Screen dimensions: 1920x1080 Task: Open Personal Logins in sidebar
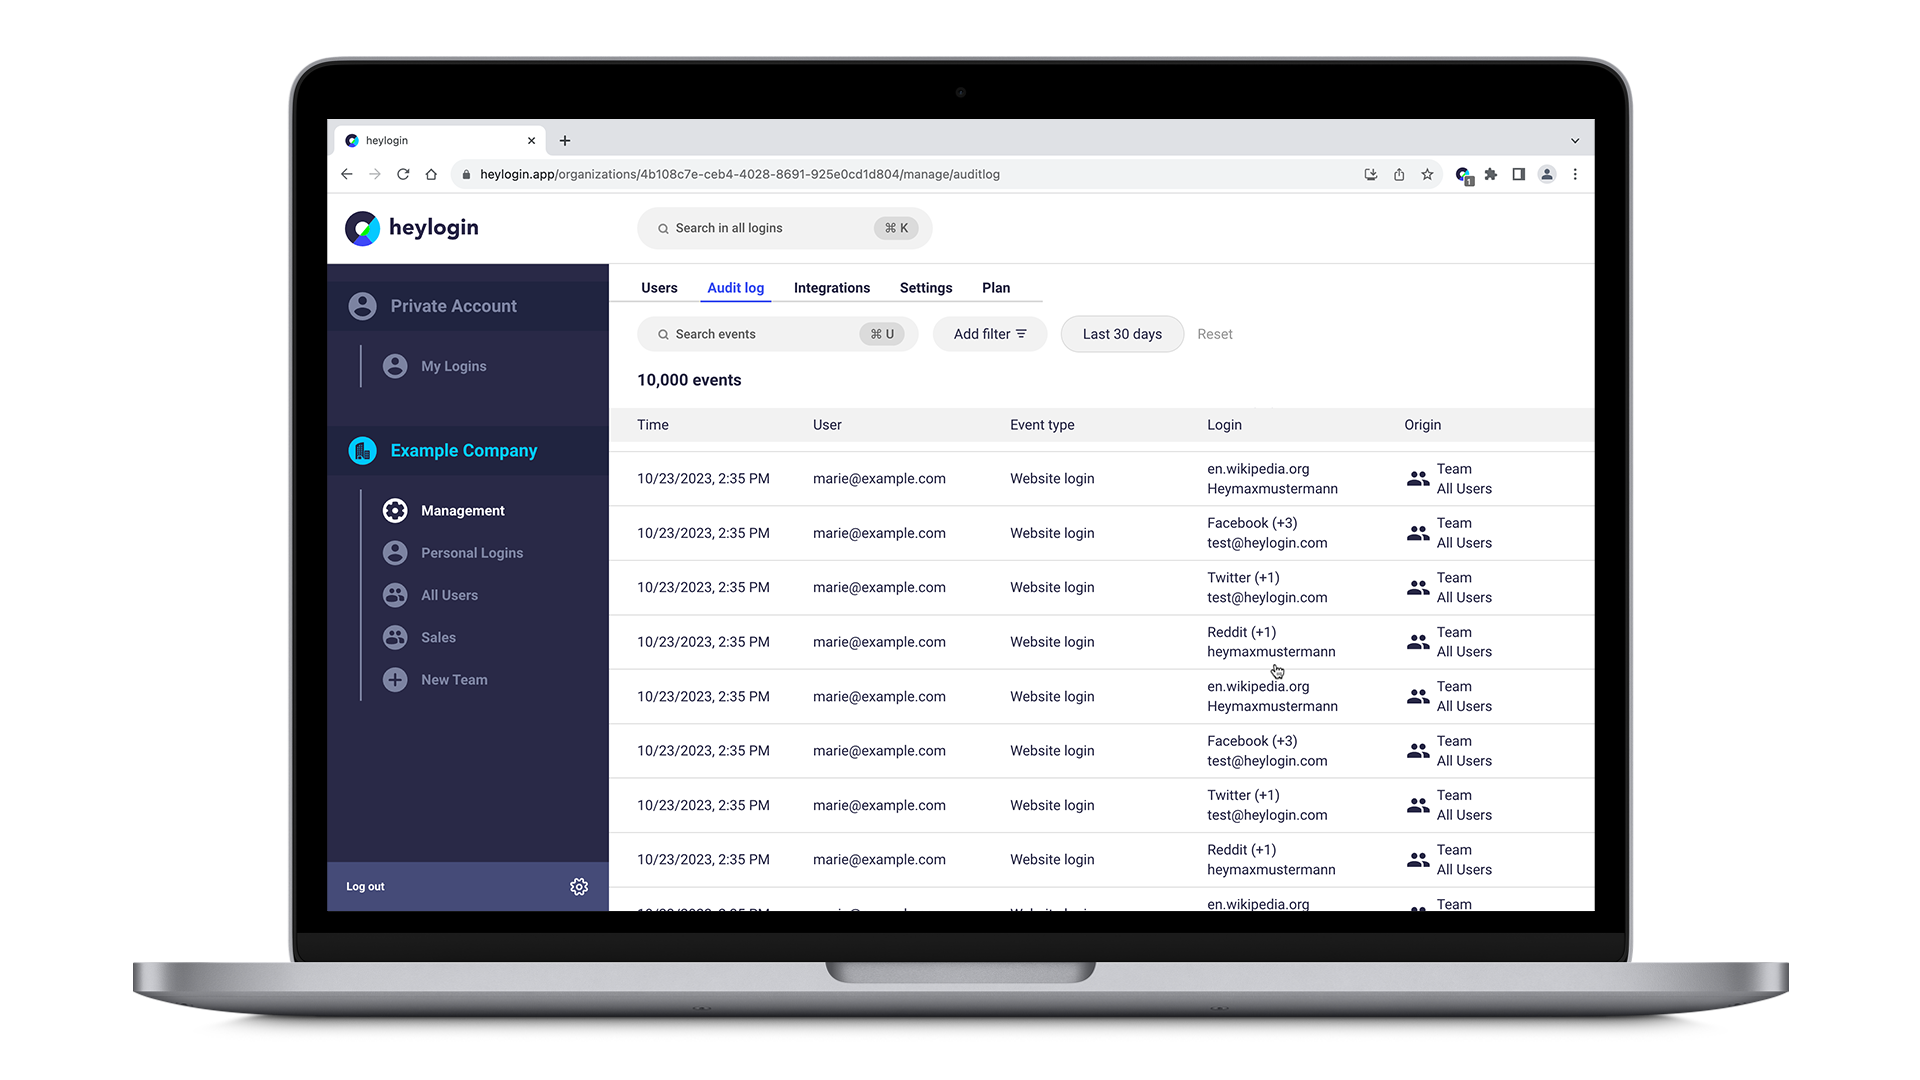(472, 553)
